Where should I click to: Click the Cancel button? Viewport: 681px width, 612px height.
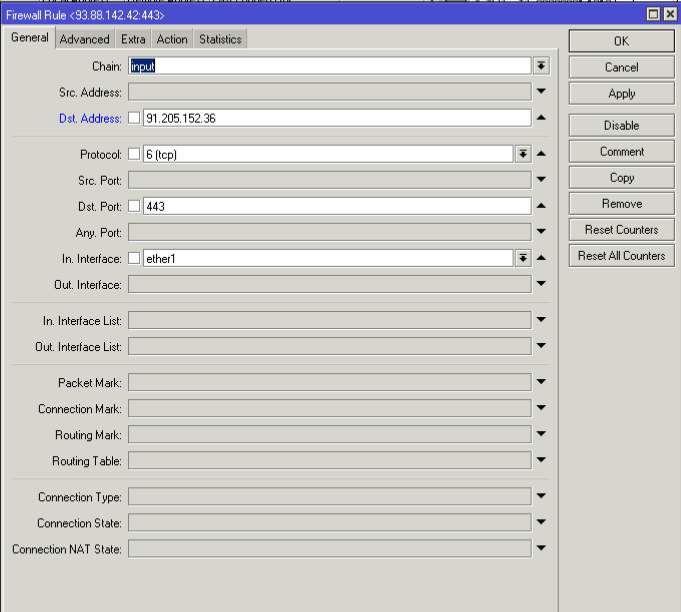621,67
